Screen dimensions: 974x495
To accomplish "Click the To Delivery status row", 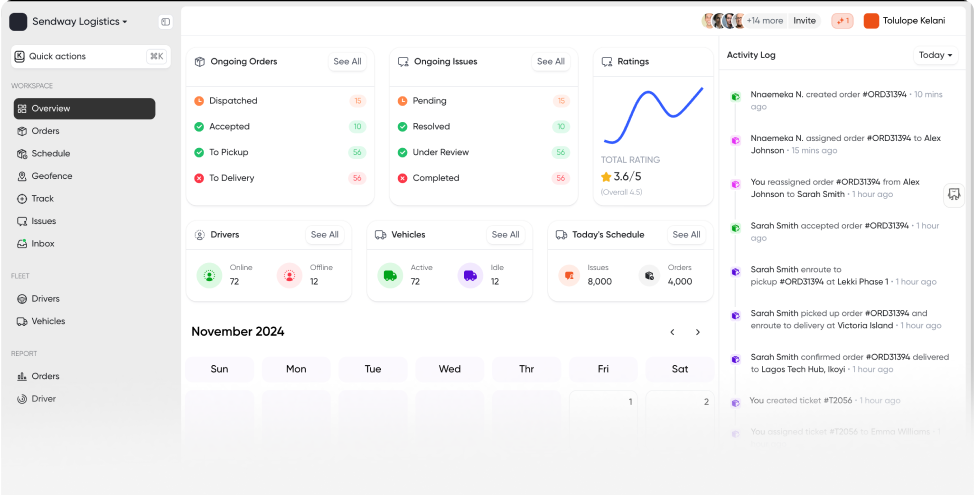I will click(x=280, y=178).
